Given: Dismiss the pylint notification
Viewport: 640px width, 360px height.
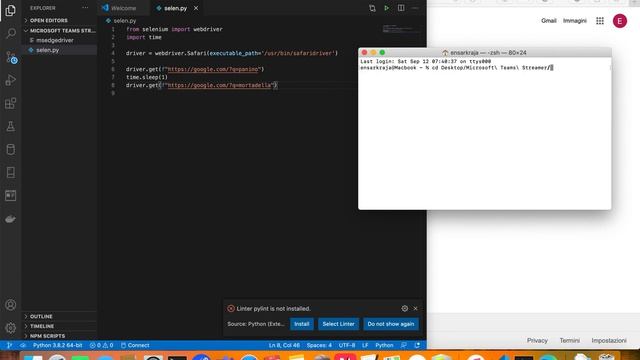Looking at the screenshot, I should pos(416,309).
